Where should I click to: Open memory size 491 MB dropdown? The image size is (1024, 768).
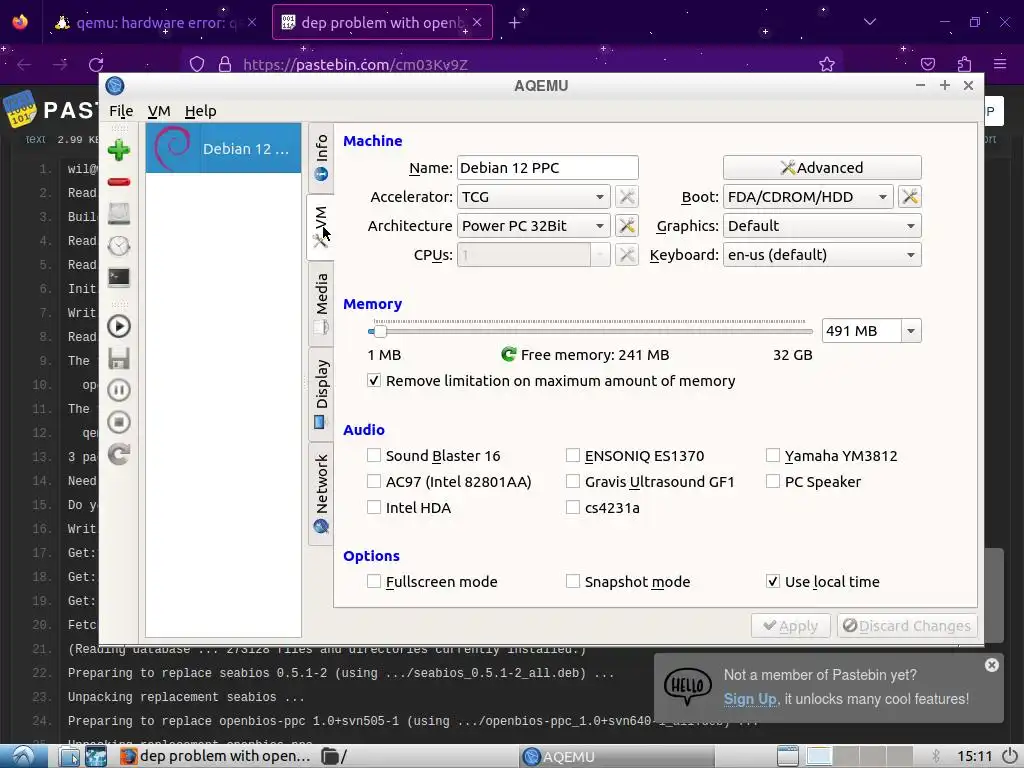(x=911, y=331)
